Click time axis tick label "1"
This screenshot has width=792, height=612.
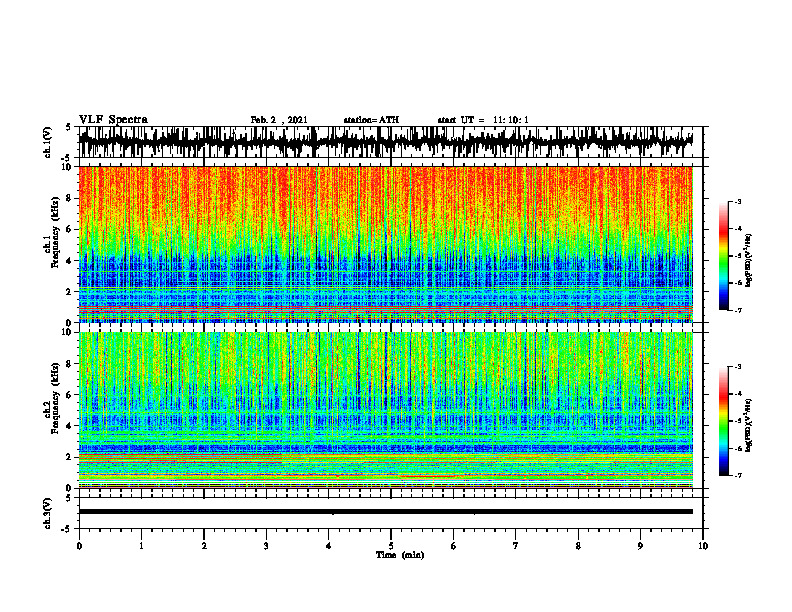point(141,546)
